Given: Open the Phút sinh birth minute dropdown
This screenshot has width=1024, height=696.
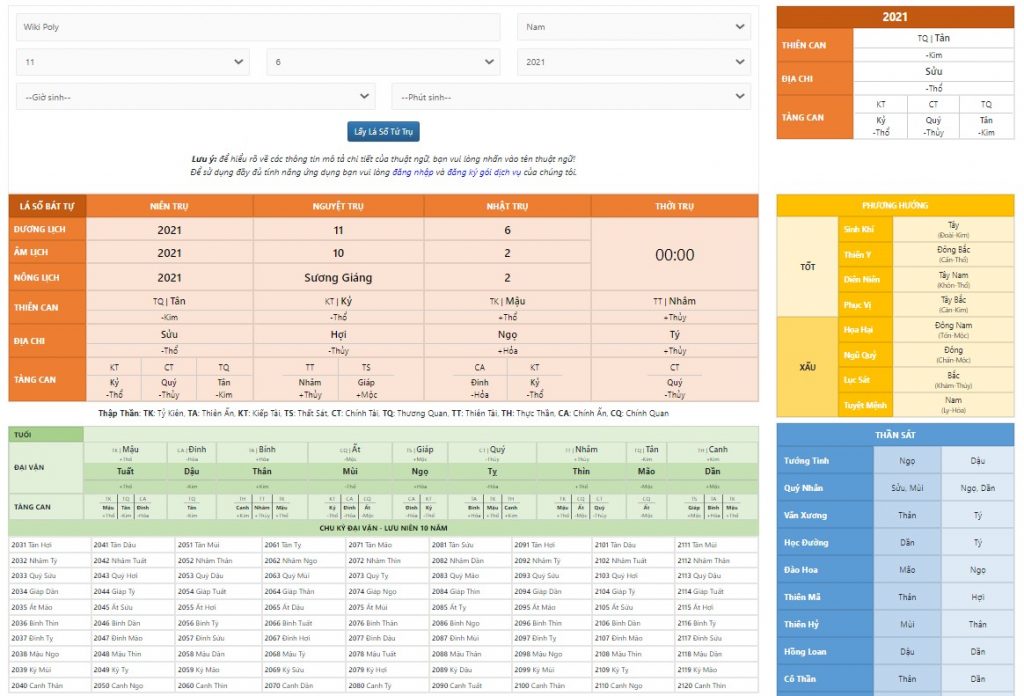Looking at the screenshot, I should tap(570, 97).
